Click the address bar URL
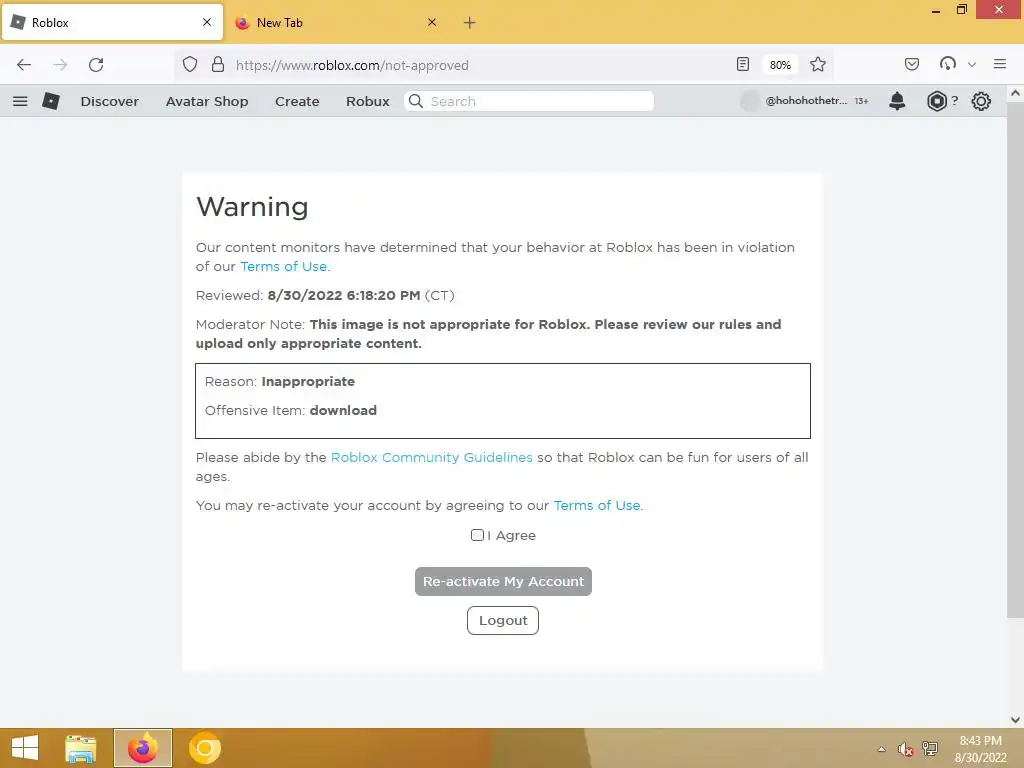The height and width of the screenshot is (768, 1024). pos(352,65)
